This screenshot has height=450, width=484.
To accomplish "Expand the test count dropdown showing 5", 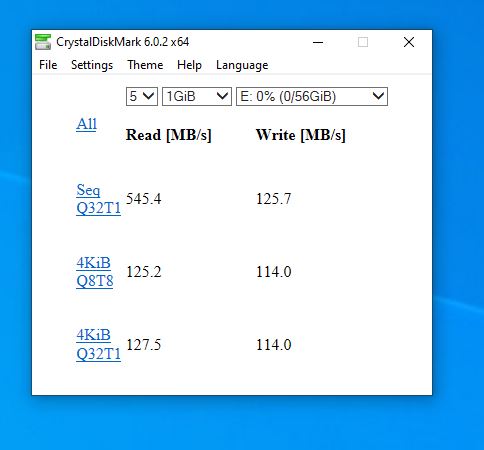I will click(142, 97).
